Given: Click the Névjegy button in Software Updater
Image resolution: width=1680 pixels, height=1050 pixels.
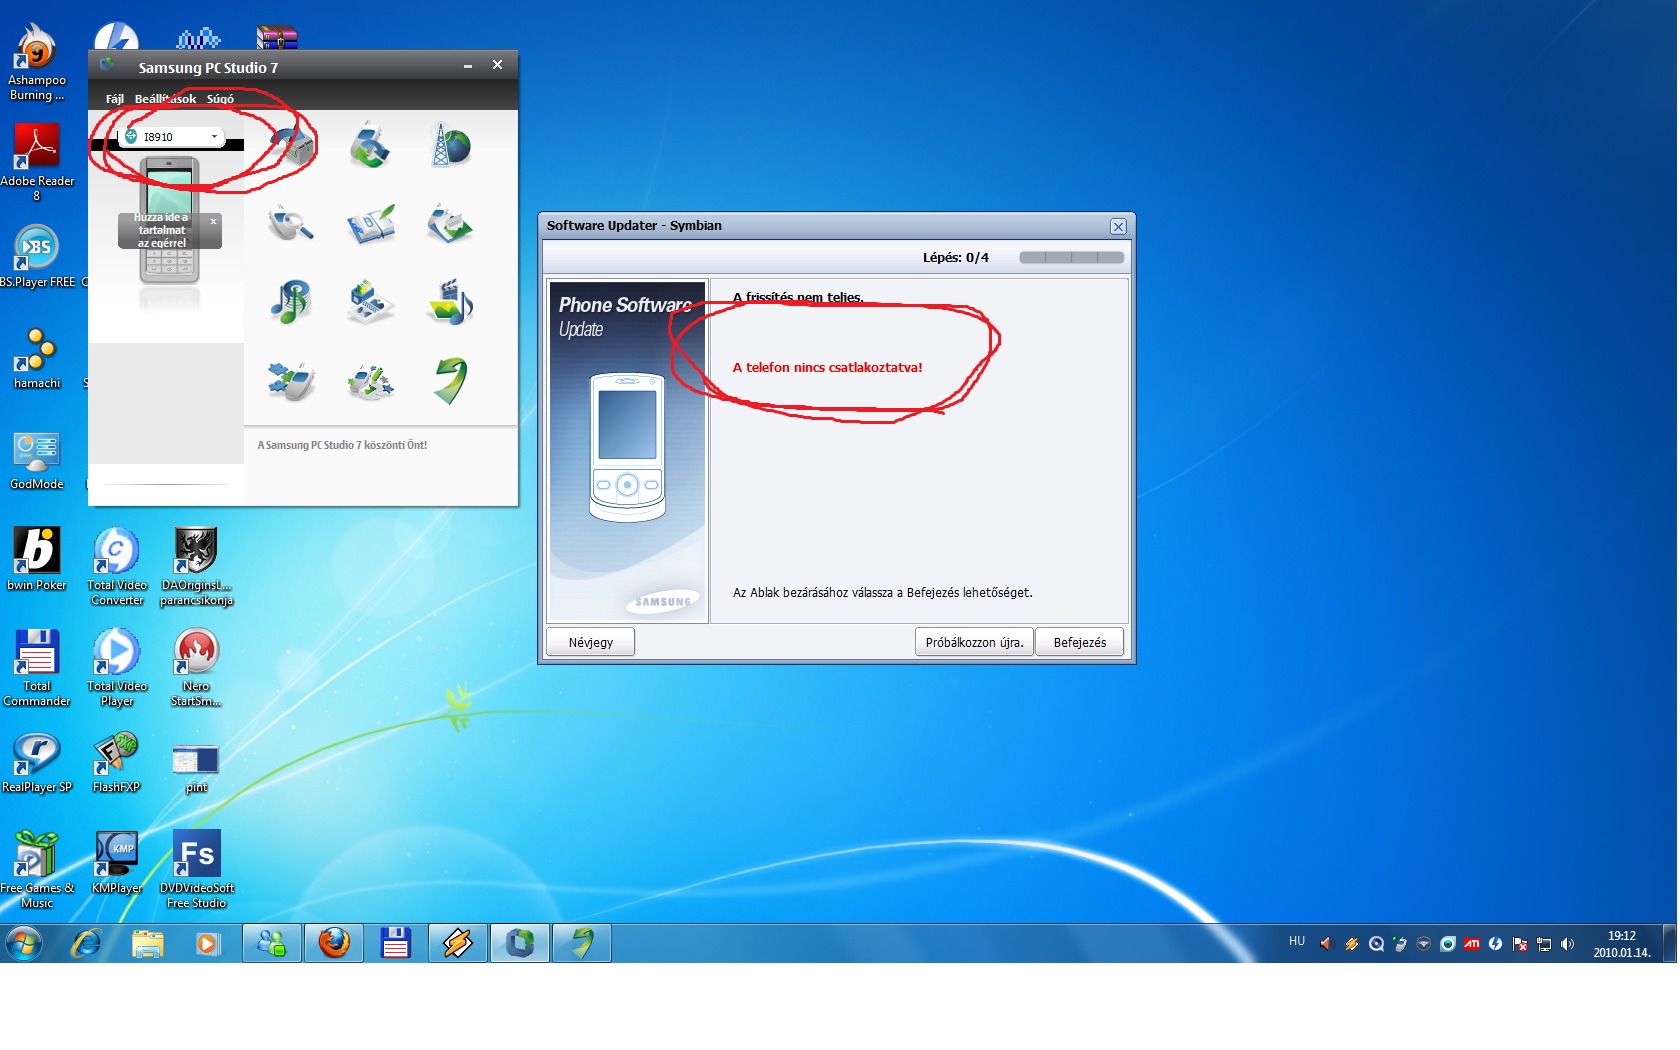Looking at the screenshot, I should click(x=590, y=642).
